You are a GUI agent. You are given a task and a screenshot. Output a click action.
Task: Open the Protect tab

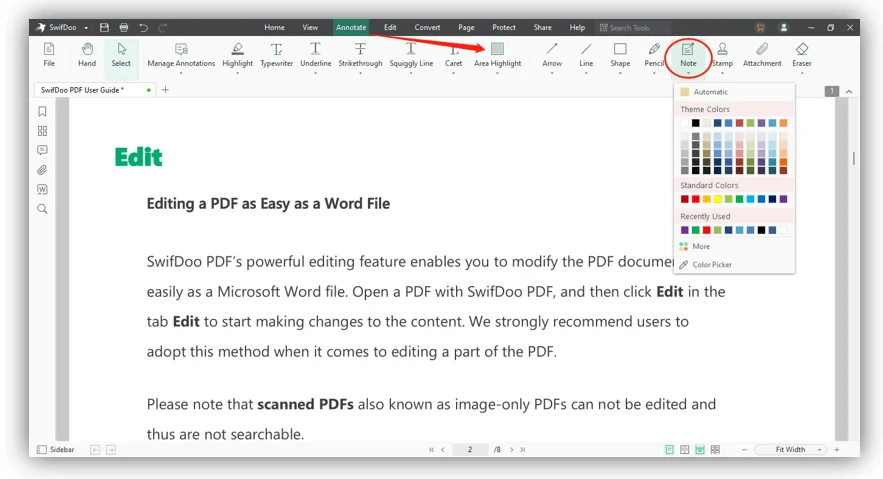[x=503, y=27]
